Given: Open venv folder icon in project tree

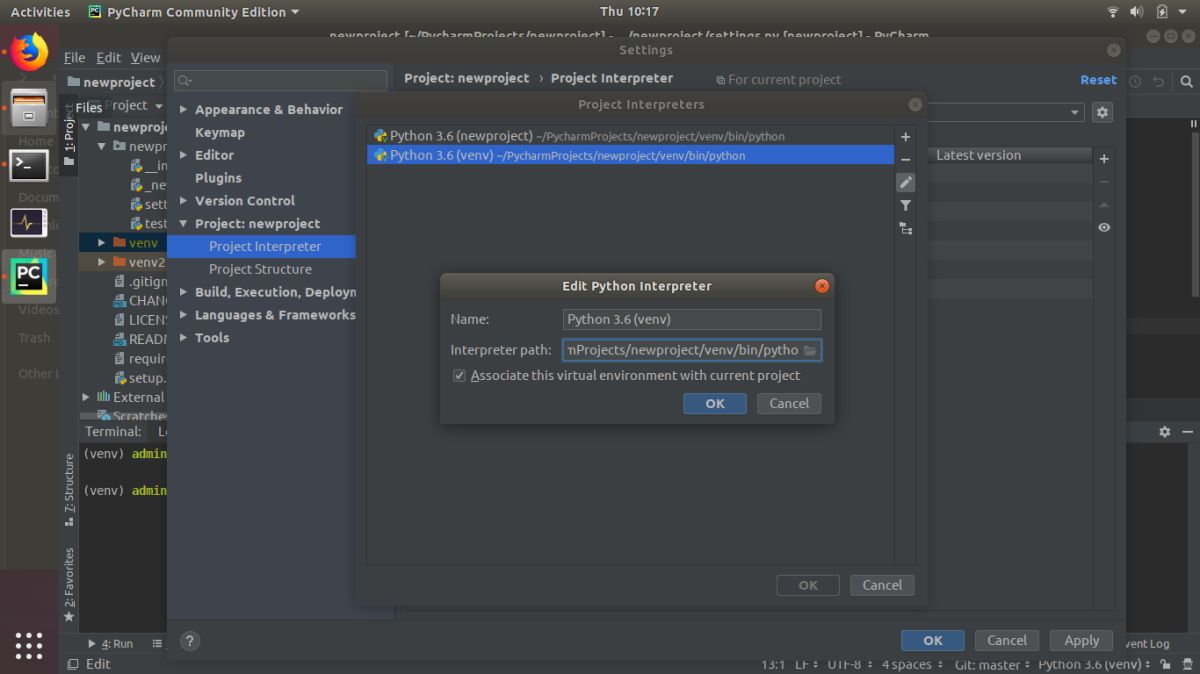Looking at the screenshot, I should point(120,242).
